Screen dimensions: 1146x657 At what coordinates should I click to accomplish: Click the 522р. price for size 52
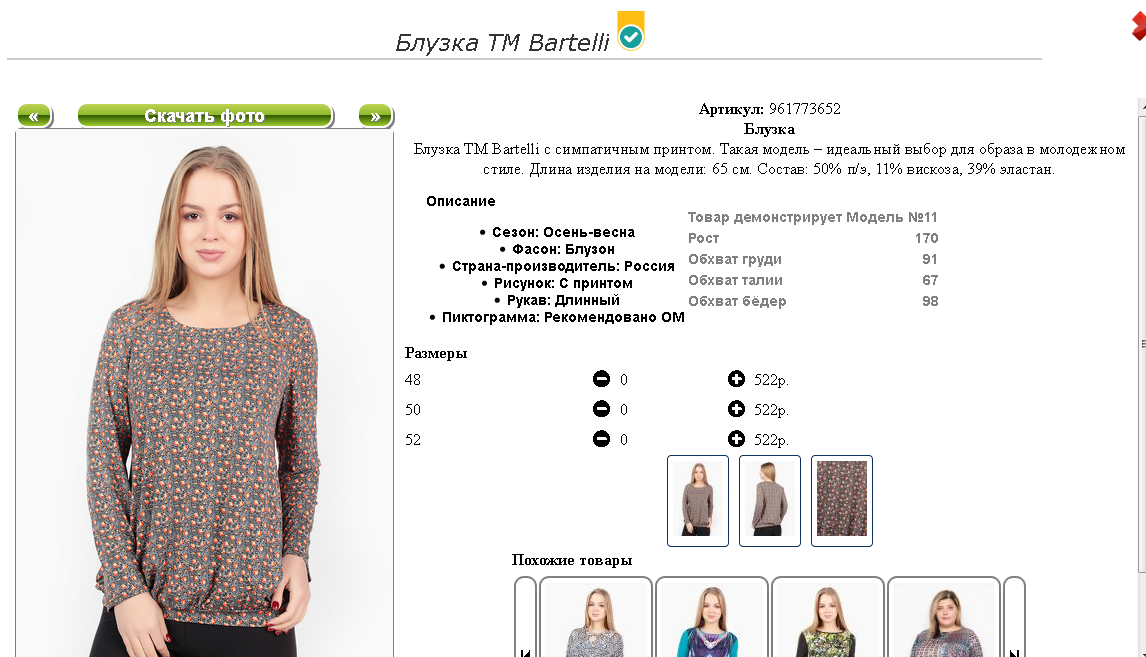click(772, 440)
